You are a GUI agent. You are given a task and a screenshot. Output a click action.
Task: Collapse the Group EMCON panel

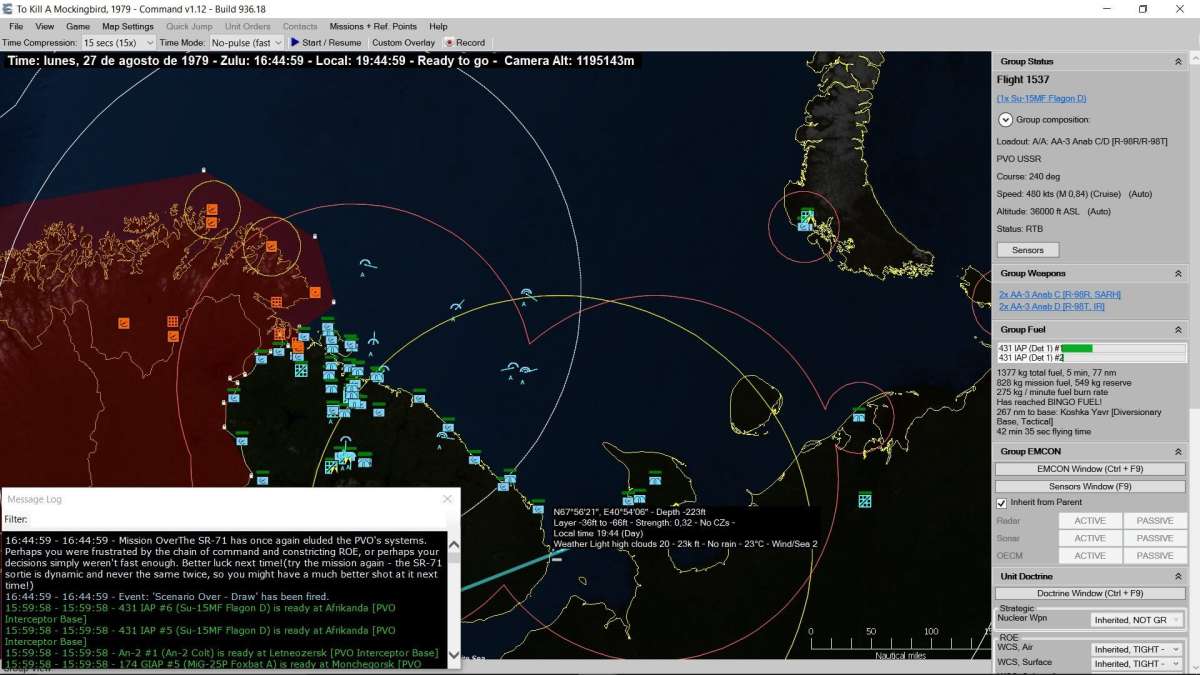(1177, 451)
